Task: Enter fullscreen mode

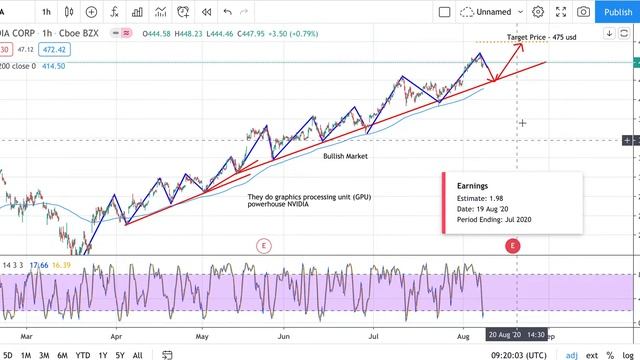Action: tap(561, 12)
